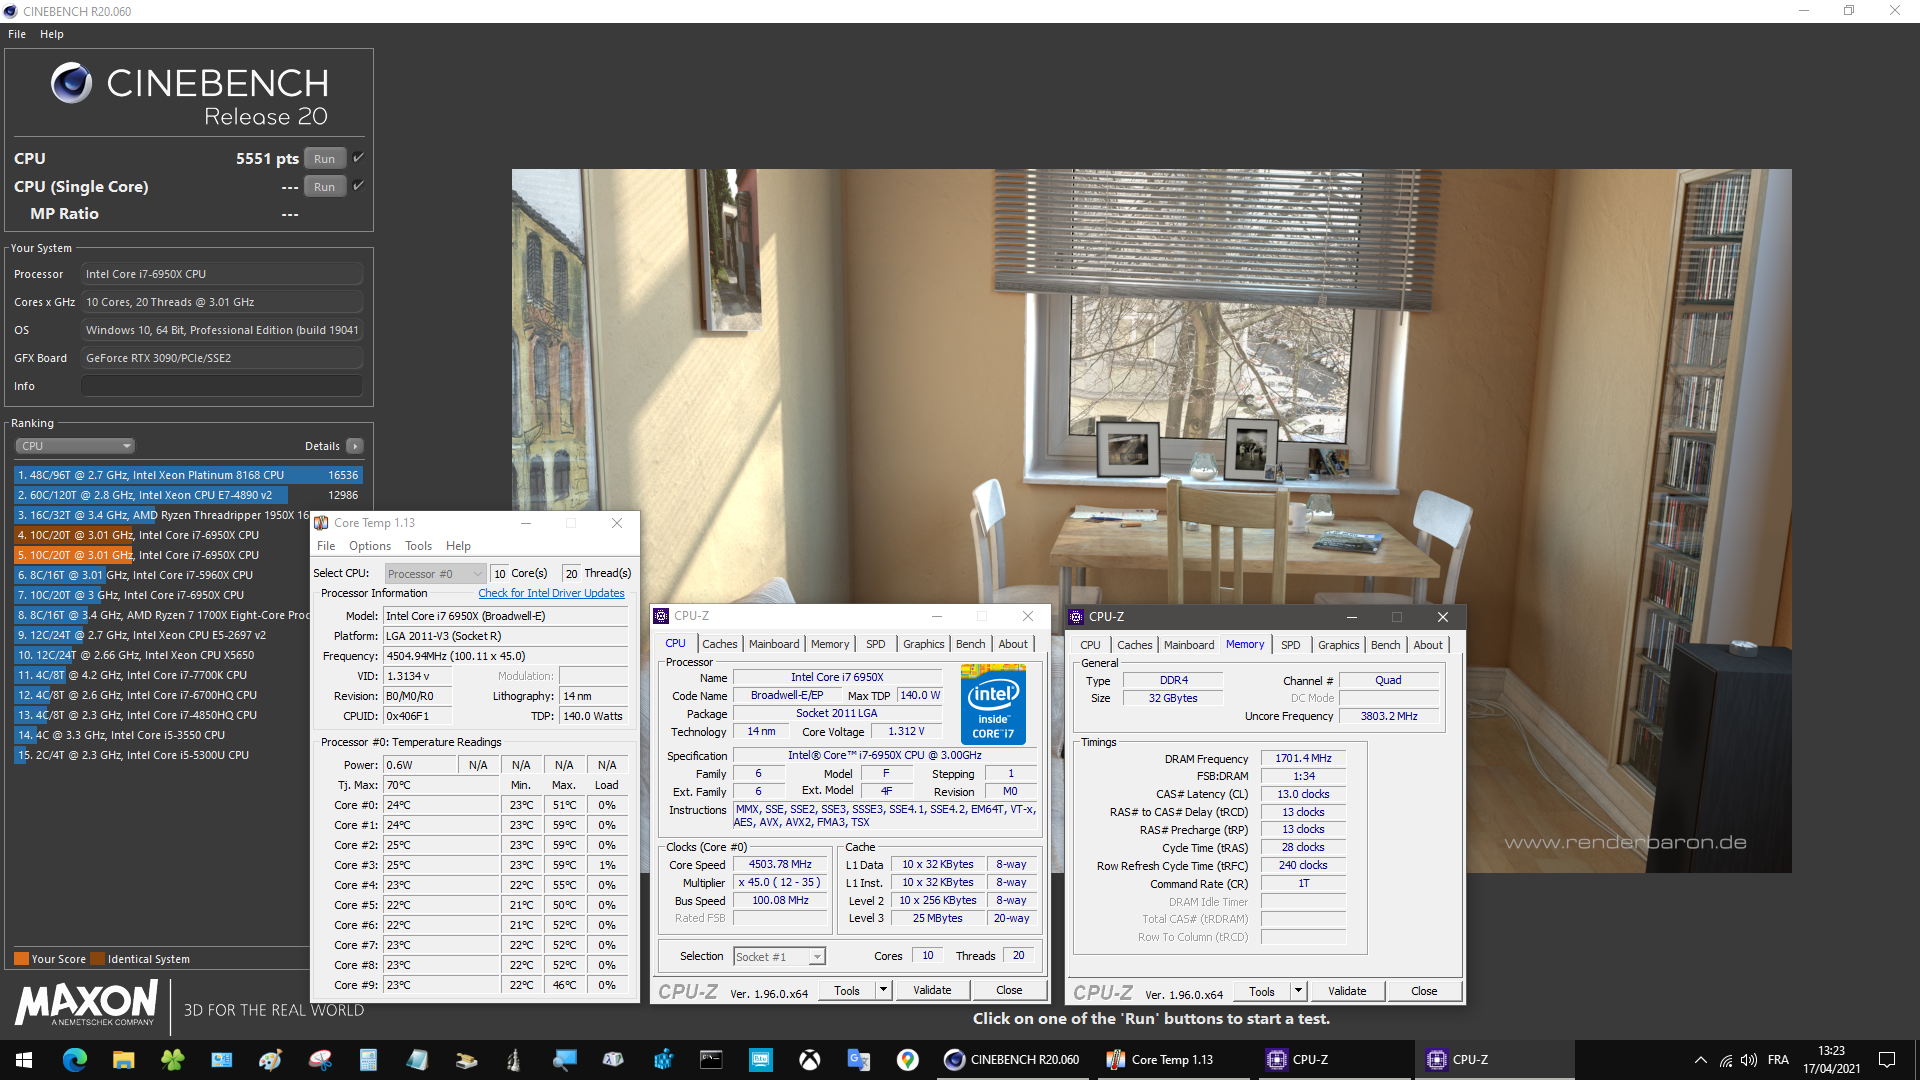Open the notification center icon
1920x1080 pixels.
(1887, 1060)
